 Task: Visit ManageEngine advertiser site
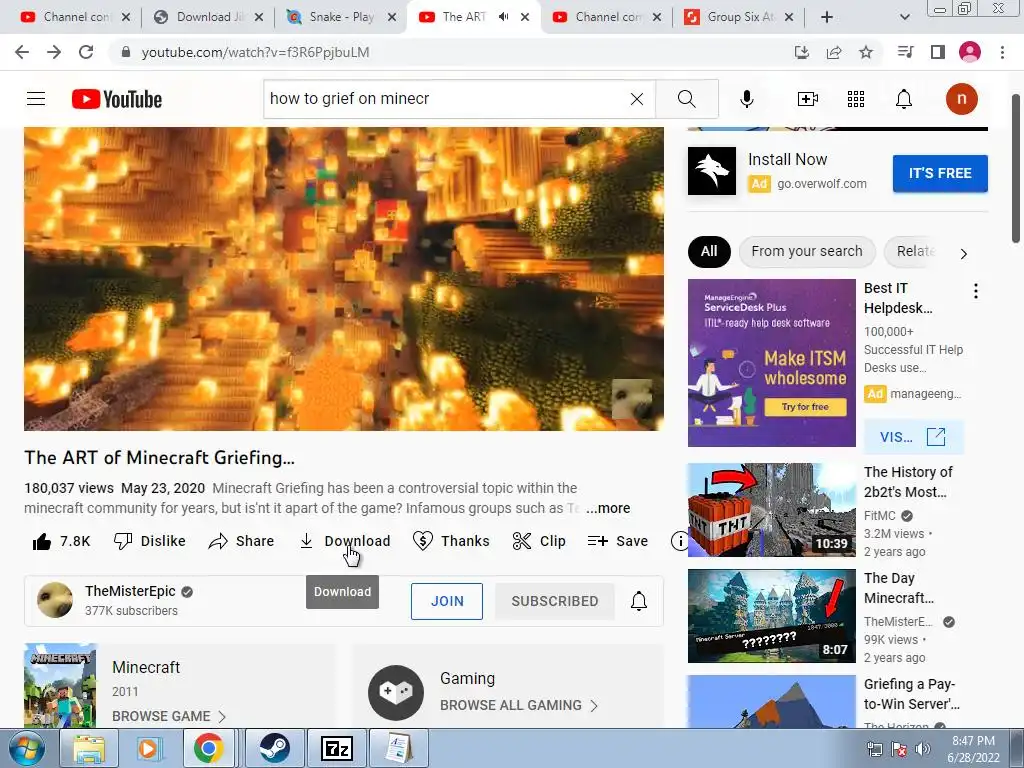(x=913, y=437)
